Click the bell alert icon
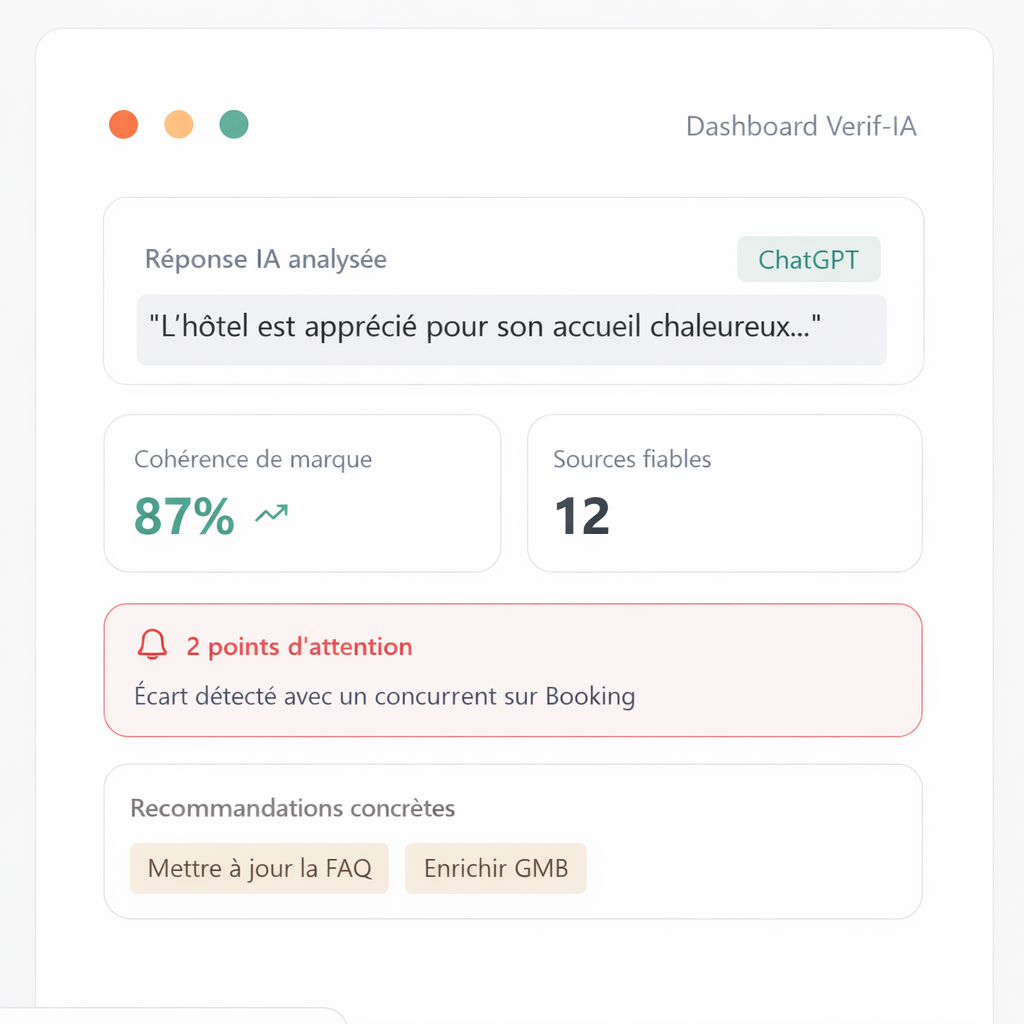Viewport: 1024px width, 1024px height. click(x=152, y=645)
